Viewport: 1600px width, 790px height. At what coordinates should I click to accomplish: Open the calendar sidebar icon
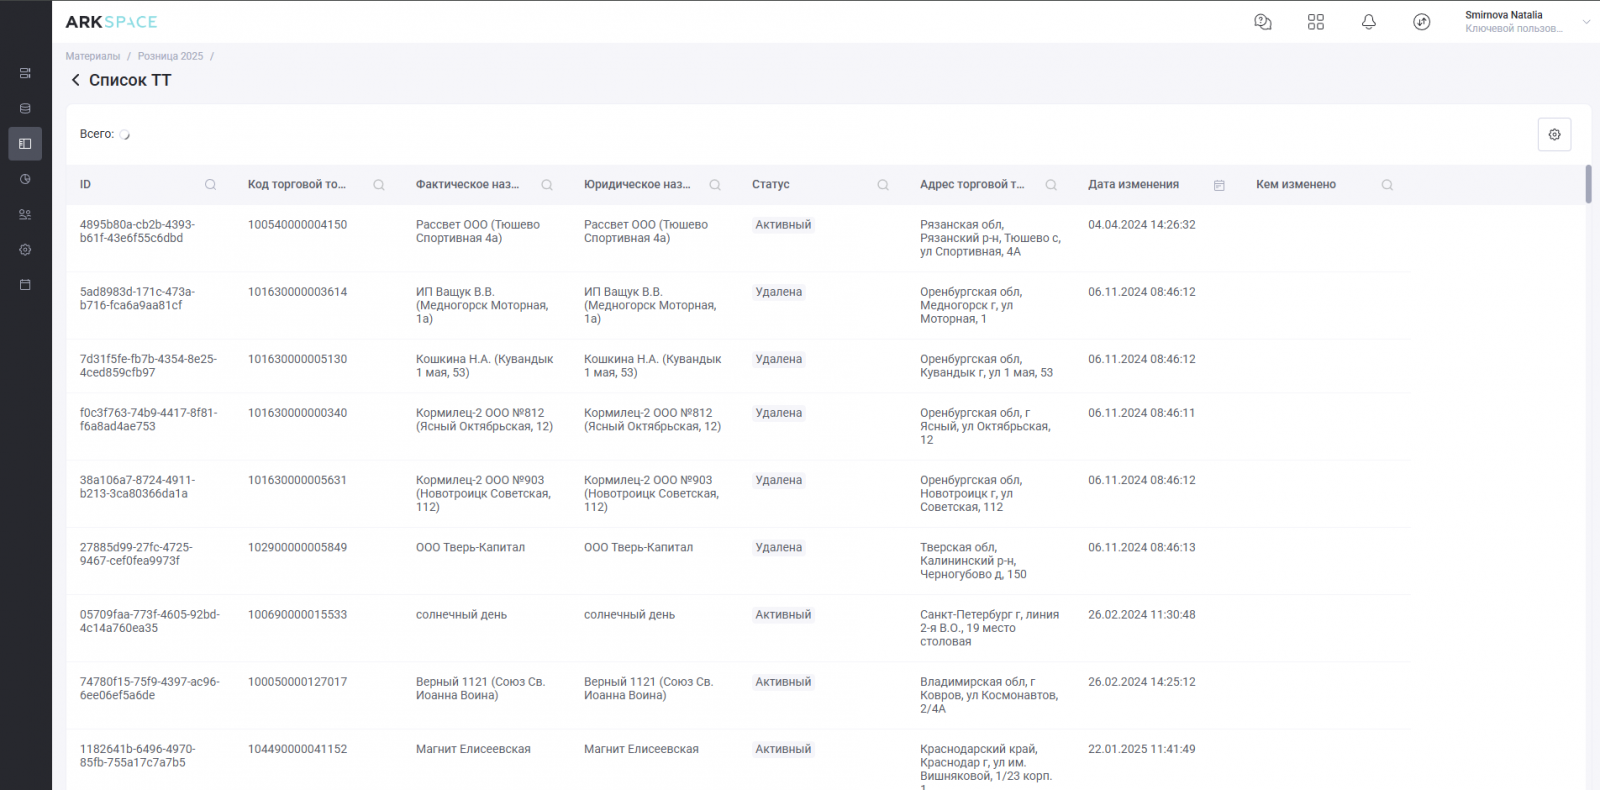pos(25,285)
